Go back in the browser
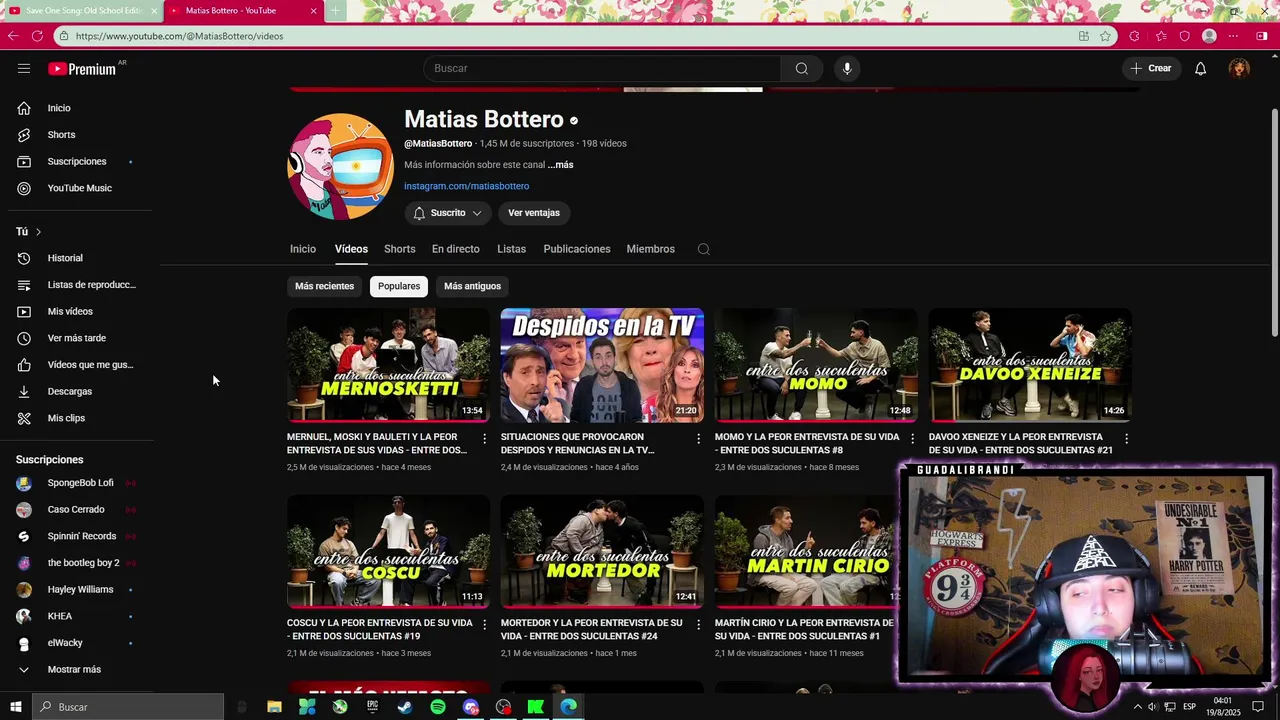Image resolution: width=1280 pixels, height=720 pixels. coord(13,36)
